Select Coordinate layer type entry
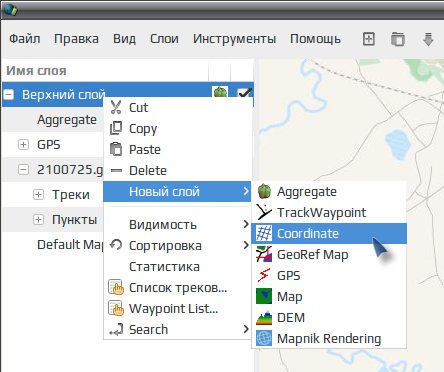Image resolution: width=444 pixels, height=372 pixels. (x=329, y=233)
